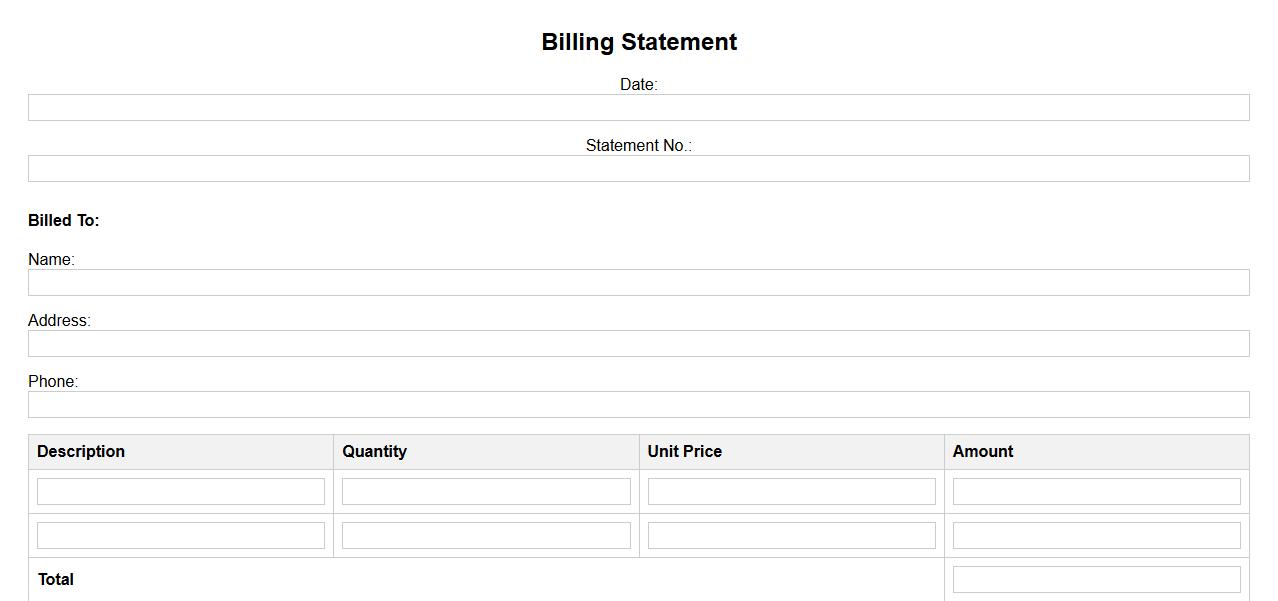Click the Billed To label
1278x601 pixels.
point(64,221)
